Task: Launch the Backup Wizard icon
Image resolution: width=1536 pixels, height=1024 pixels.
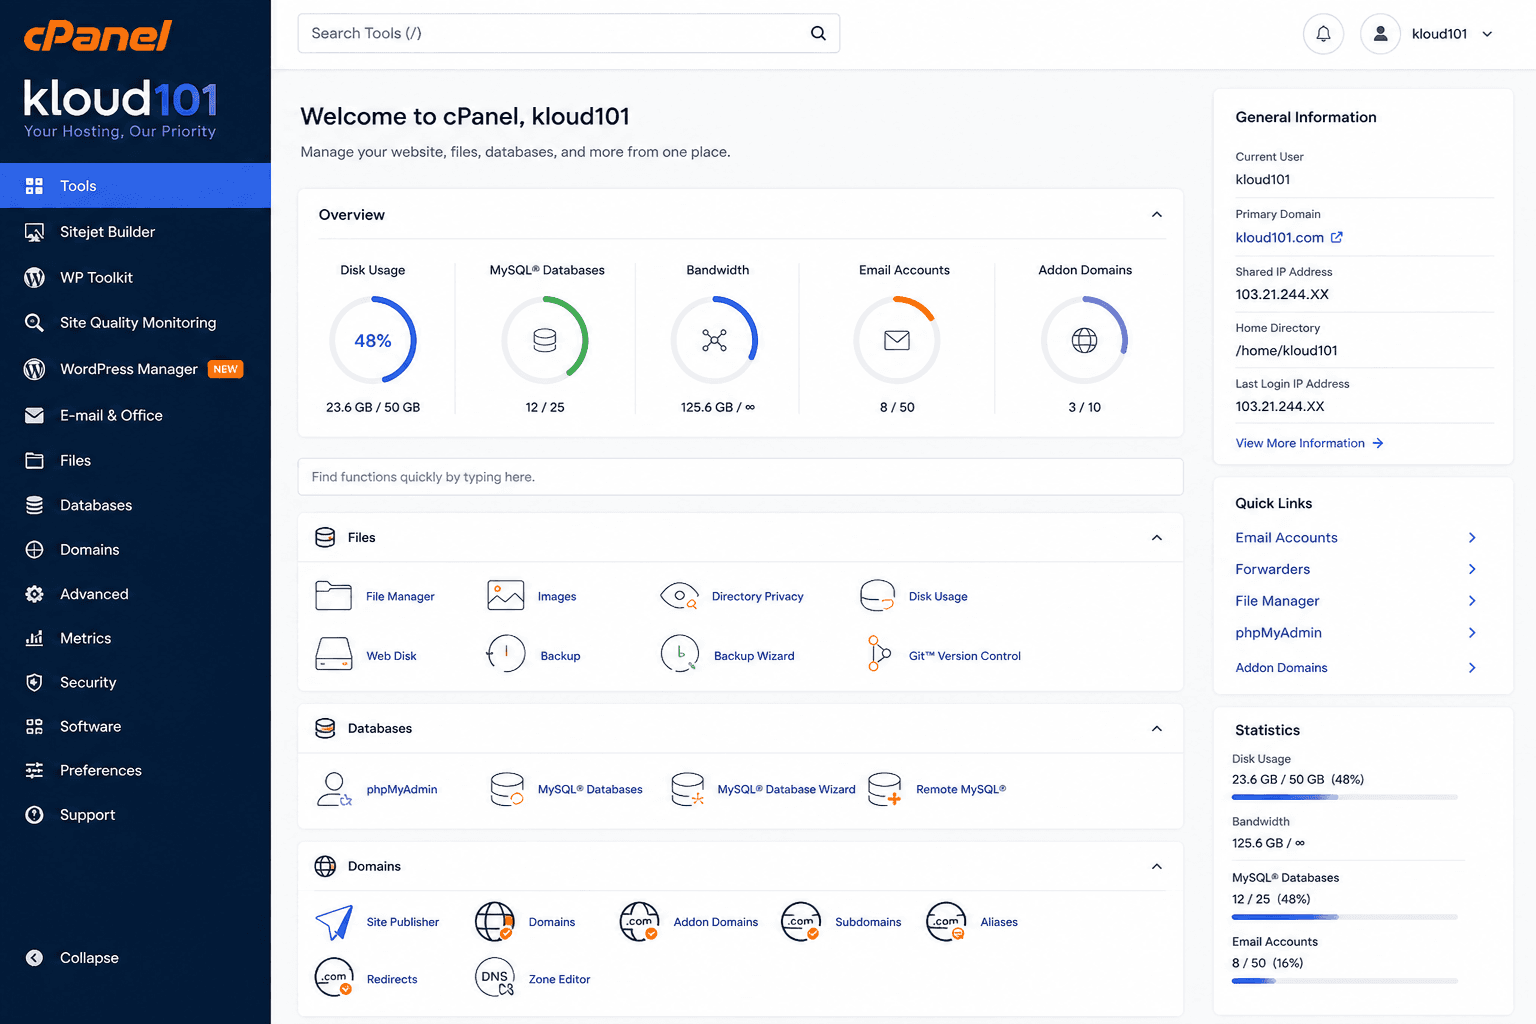Action: 679,654
